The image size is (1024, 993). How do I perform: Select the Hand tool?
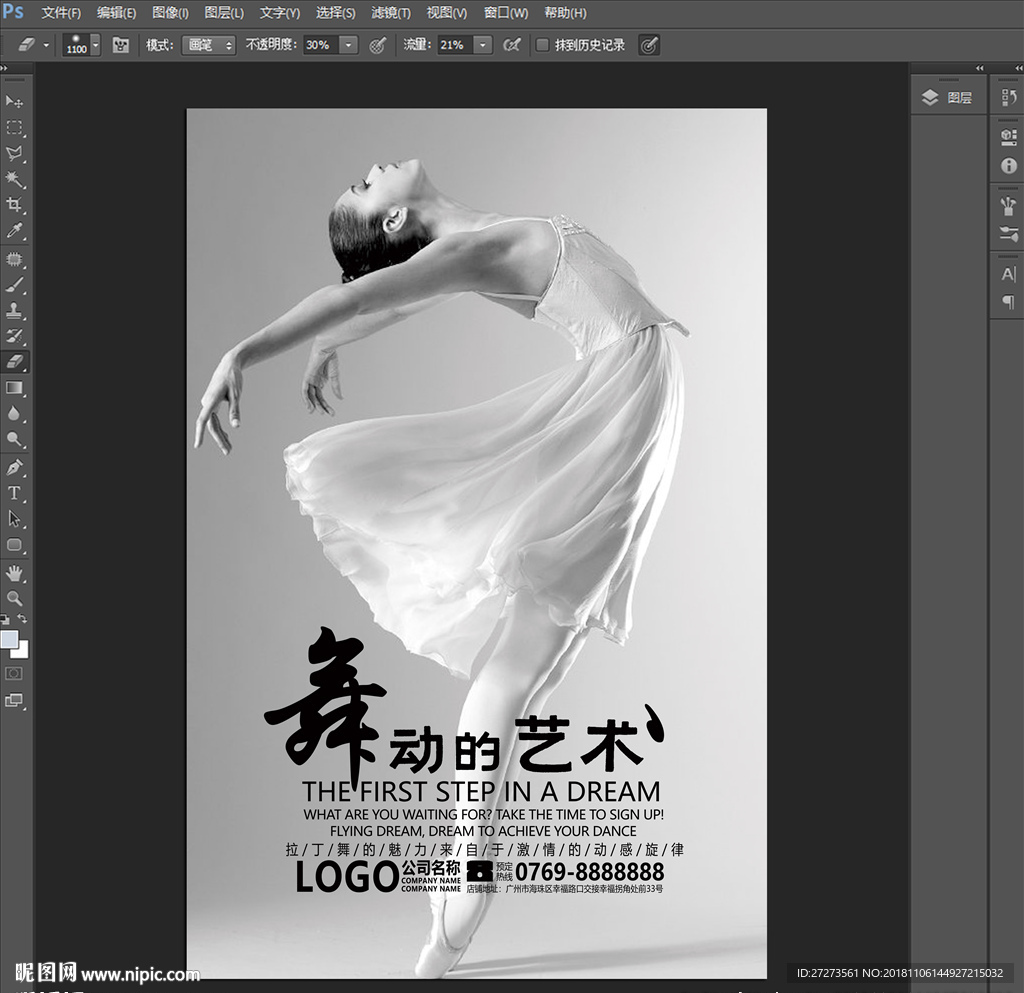click(15, 573)
